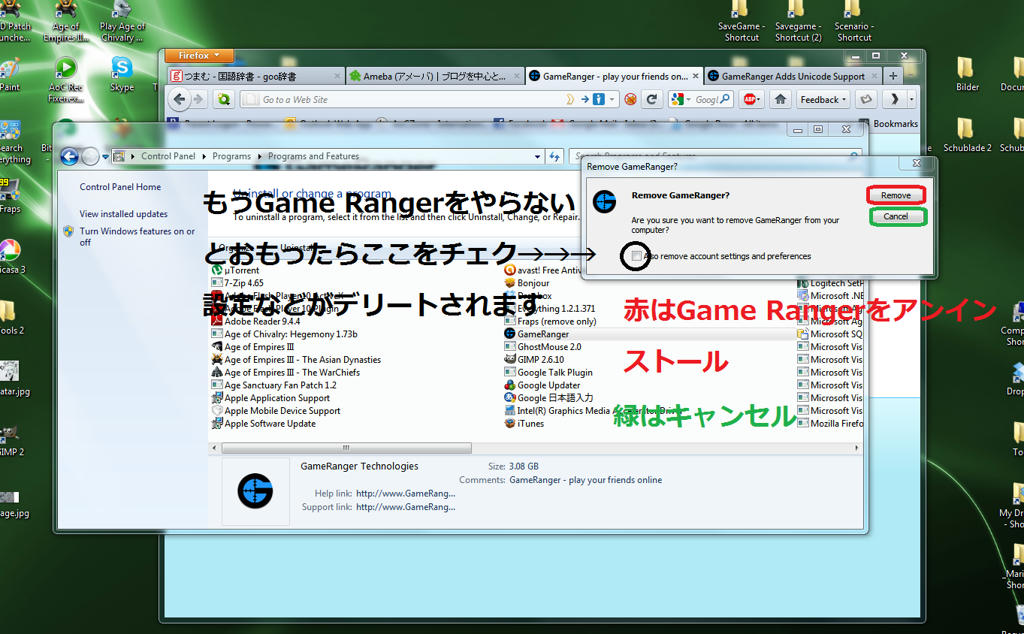The width and height of the screenshot is (1024, 634).
Task: Select the iTunes program entry
Action: pos(530,424)
